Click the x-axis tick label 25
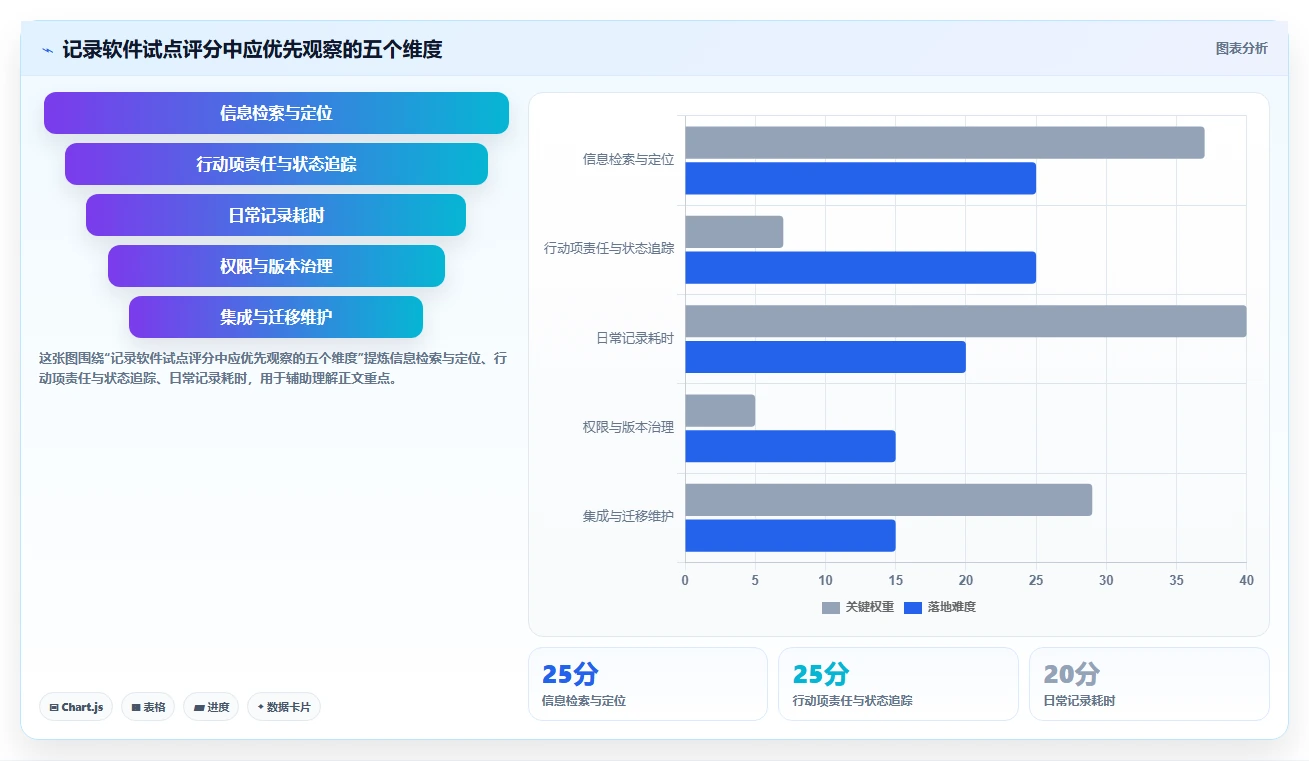The height and width of the screenshot is (761, 1309). (1036, 580)
